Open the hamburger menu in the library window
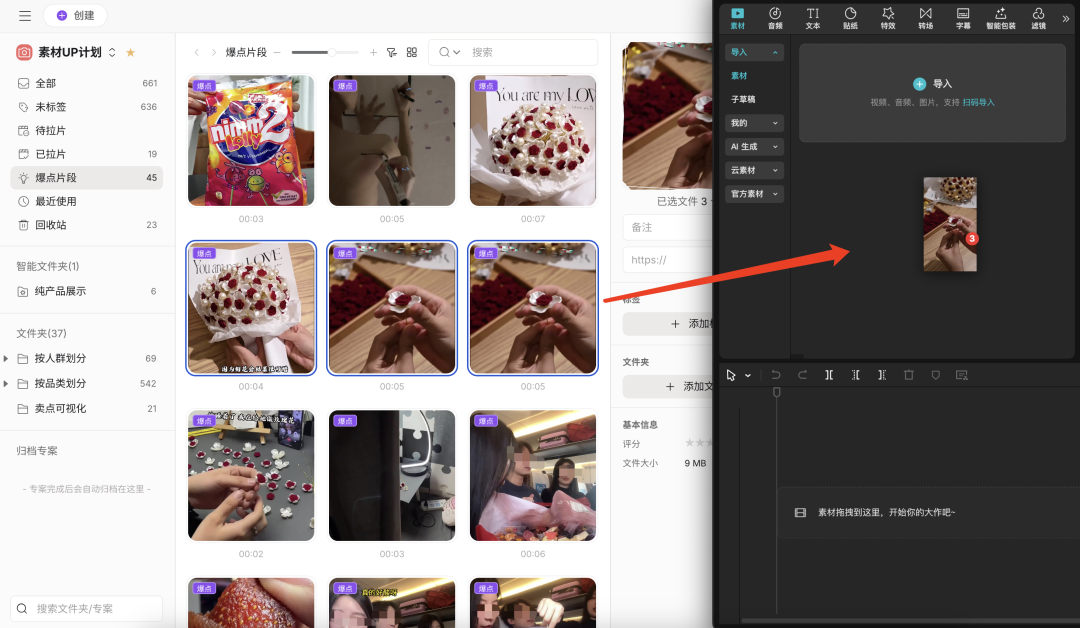Image resolution: width=1080 pixels, height=628 pixels. coord(25,15)
